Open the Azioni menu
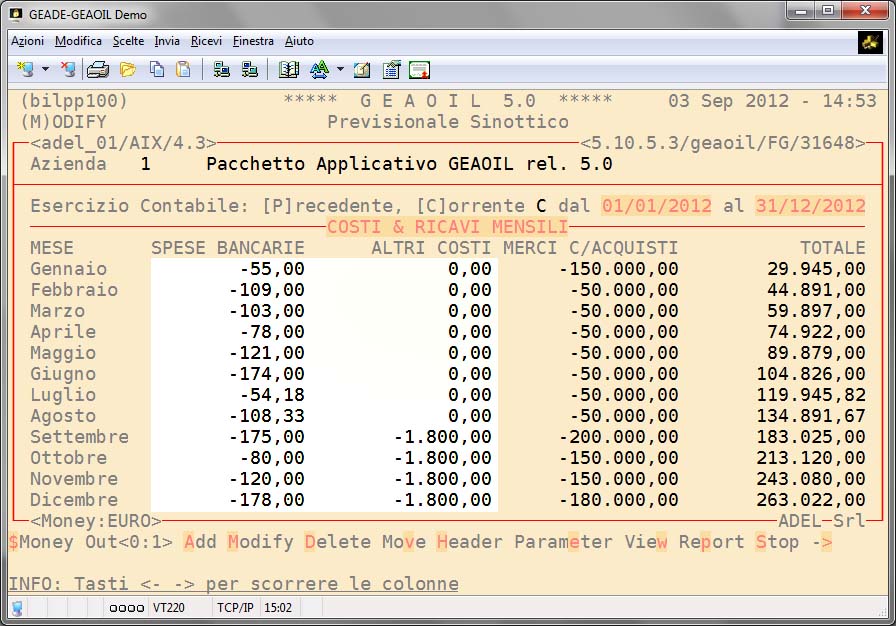The width and height of the screenshot is (896, 626). pyautogui.click(x=27, y=41)
